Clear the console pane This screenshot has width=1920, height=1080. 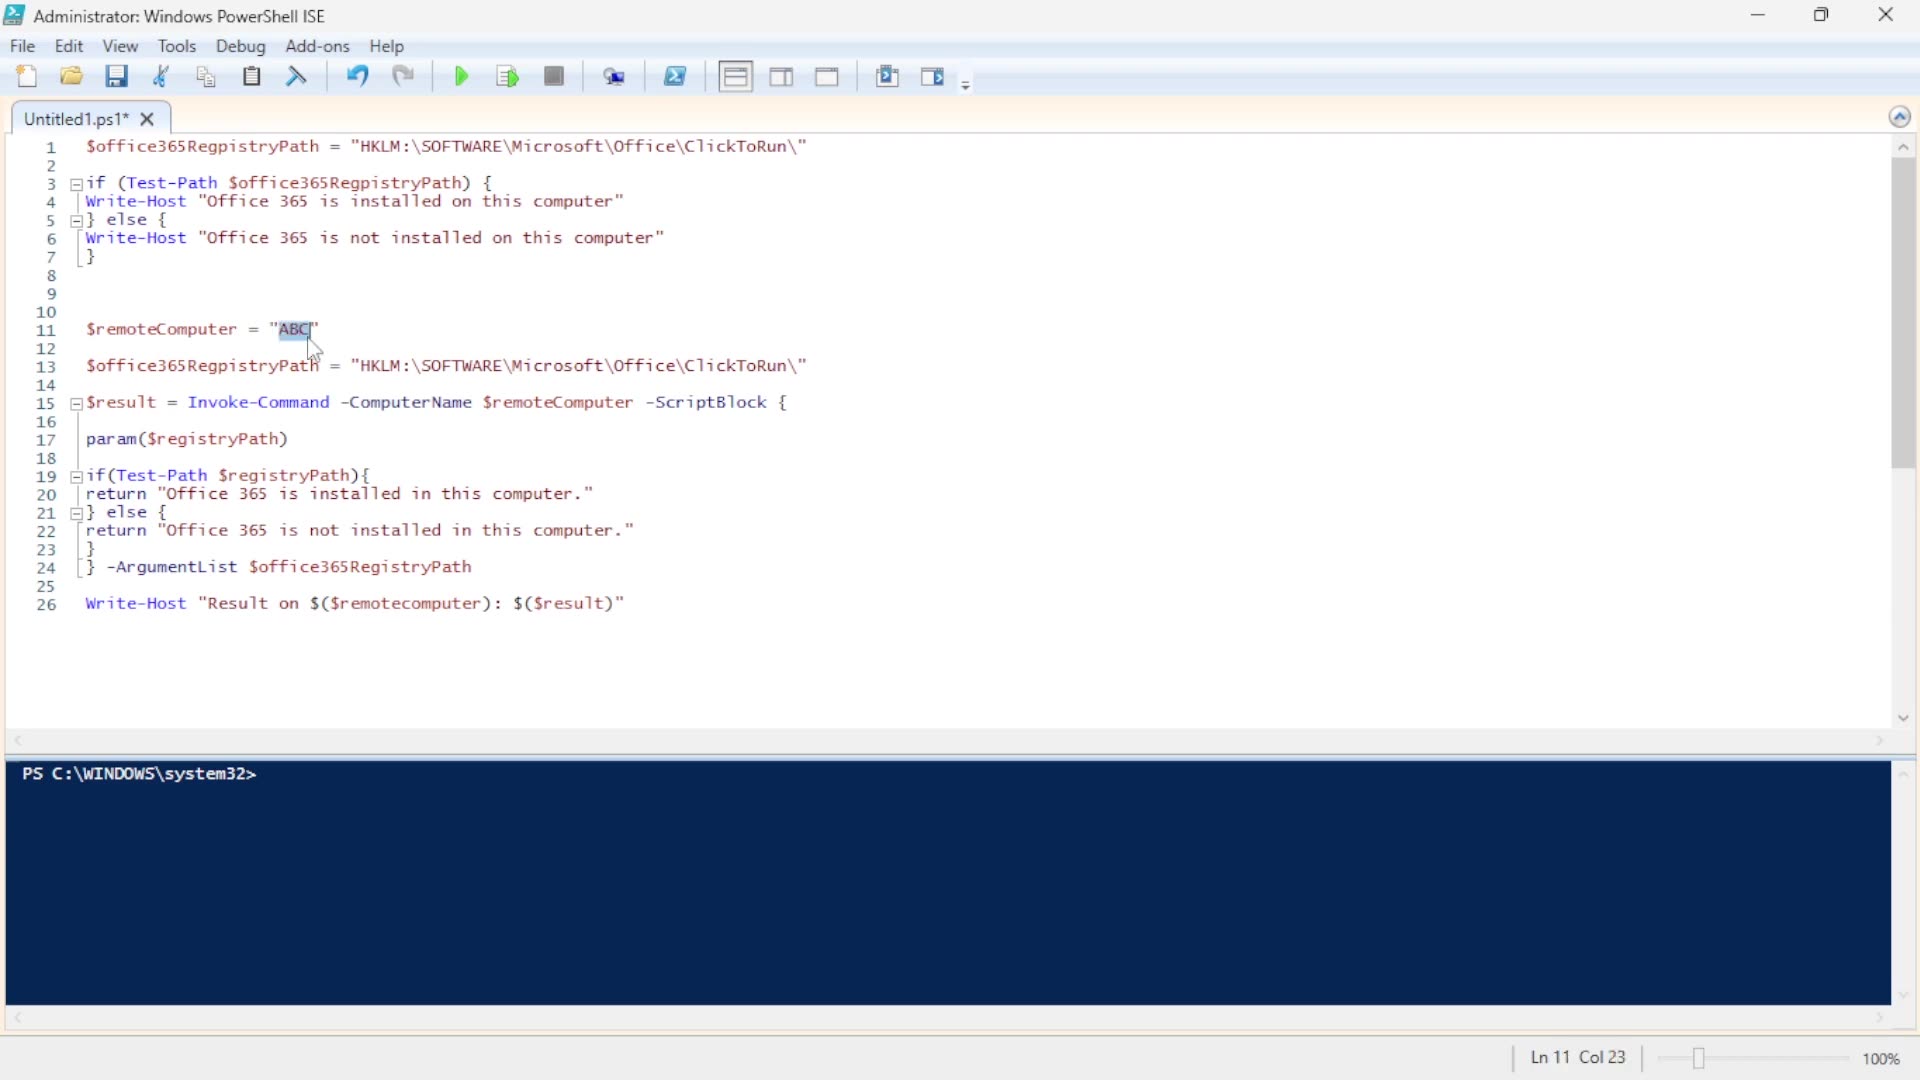click(296, 76)
